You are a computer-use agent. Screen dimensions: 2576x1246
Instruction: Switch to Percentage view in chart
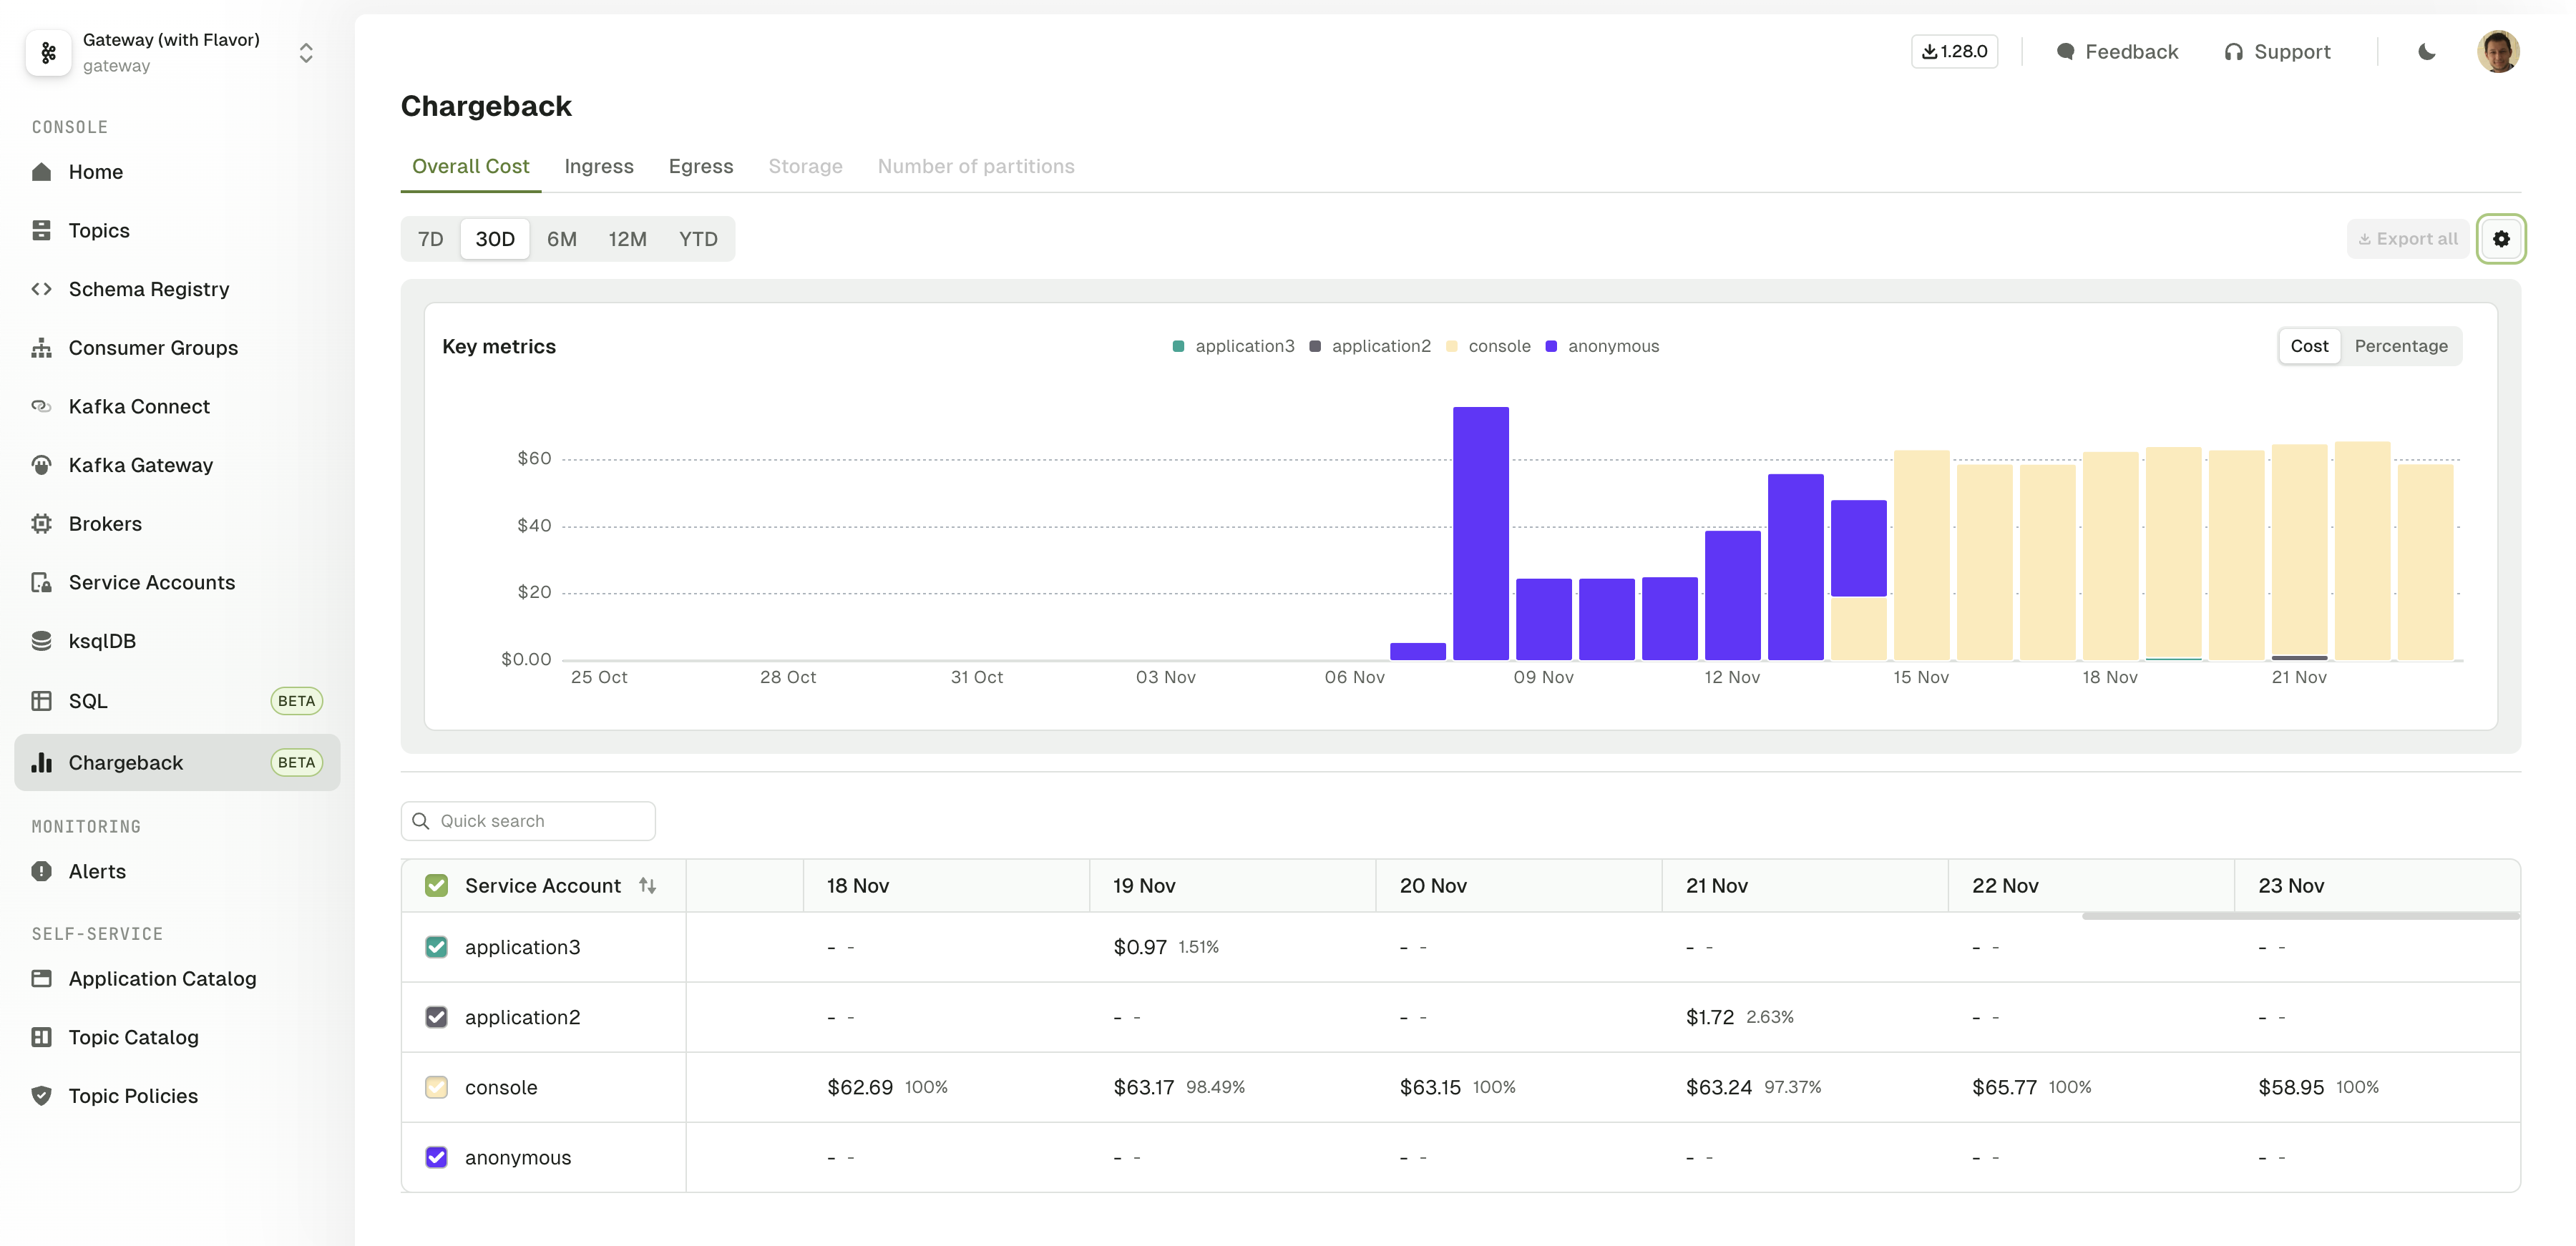pyautogui.click(x=2400, y=346)
